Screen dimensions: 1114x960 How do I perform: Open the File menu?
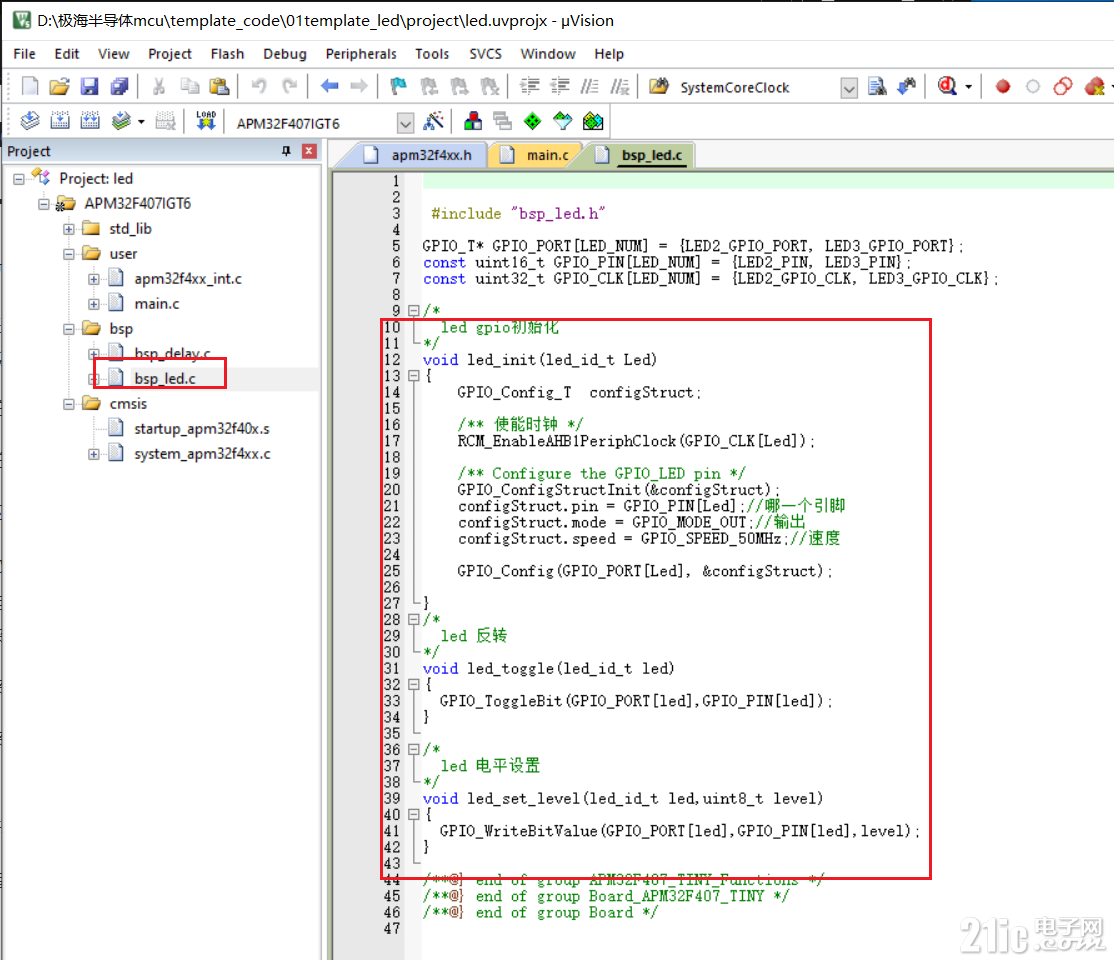click(x=24, y=54)
